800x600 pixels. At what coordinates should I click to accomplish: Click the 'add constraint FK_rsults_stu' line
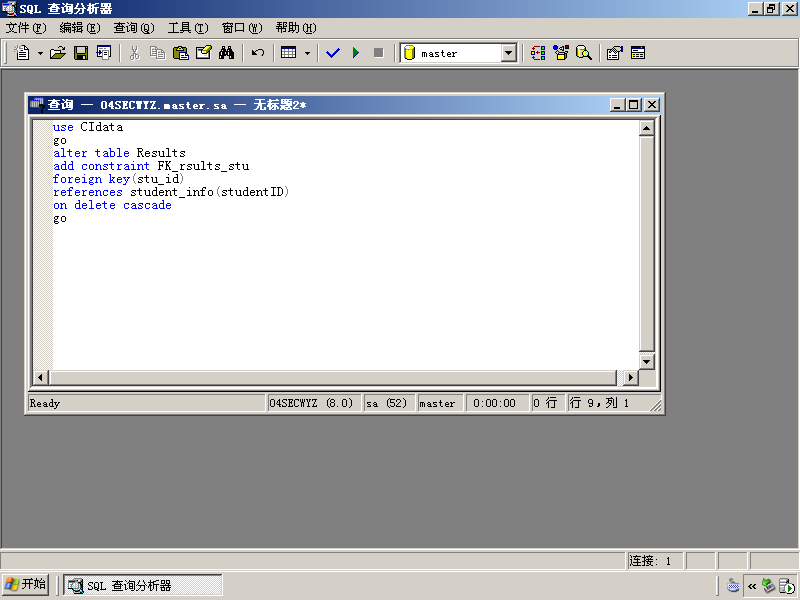pos(151,166)
